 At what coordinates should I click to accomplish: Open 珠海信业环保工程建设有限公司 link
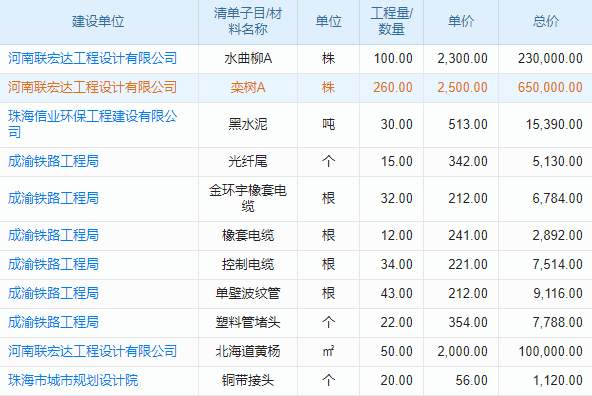92,124
